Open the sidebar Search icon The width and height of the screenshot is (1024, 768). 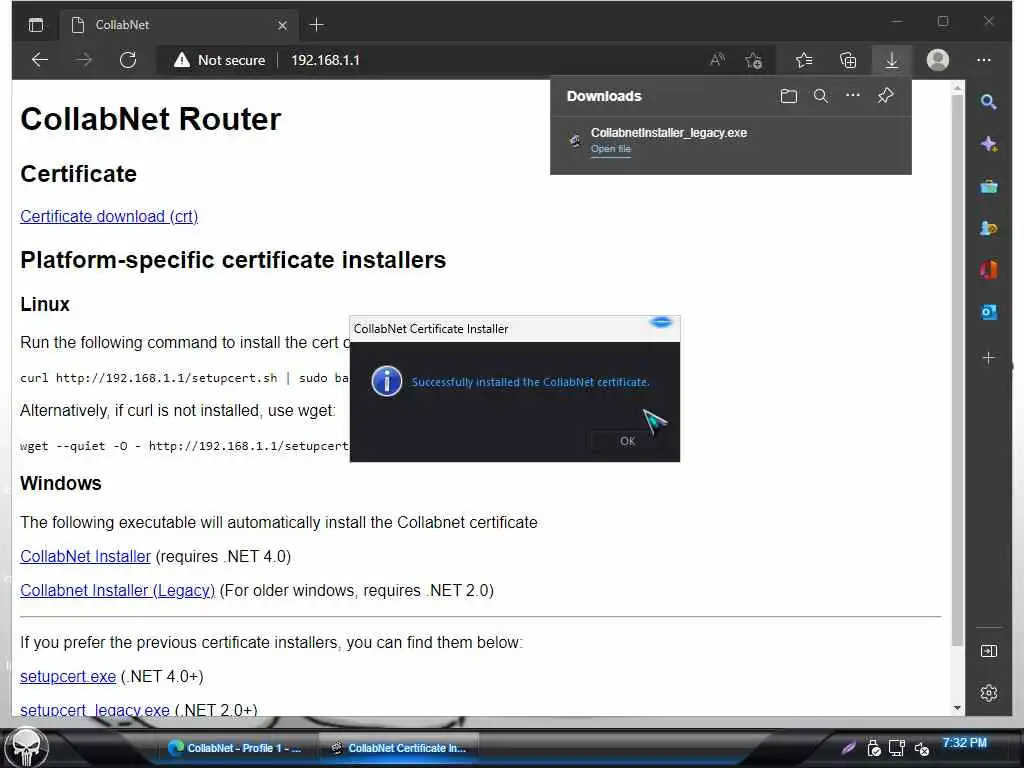click(x=988, y=101)
